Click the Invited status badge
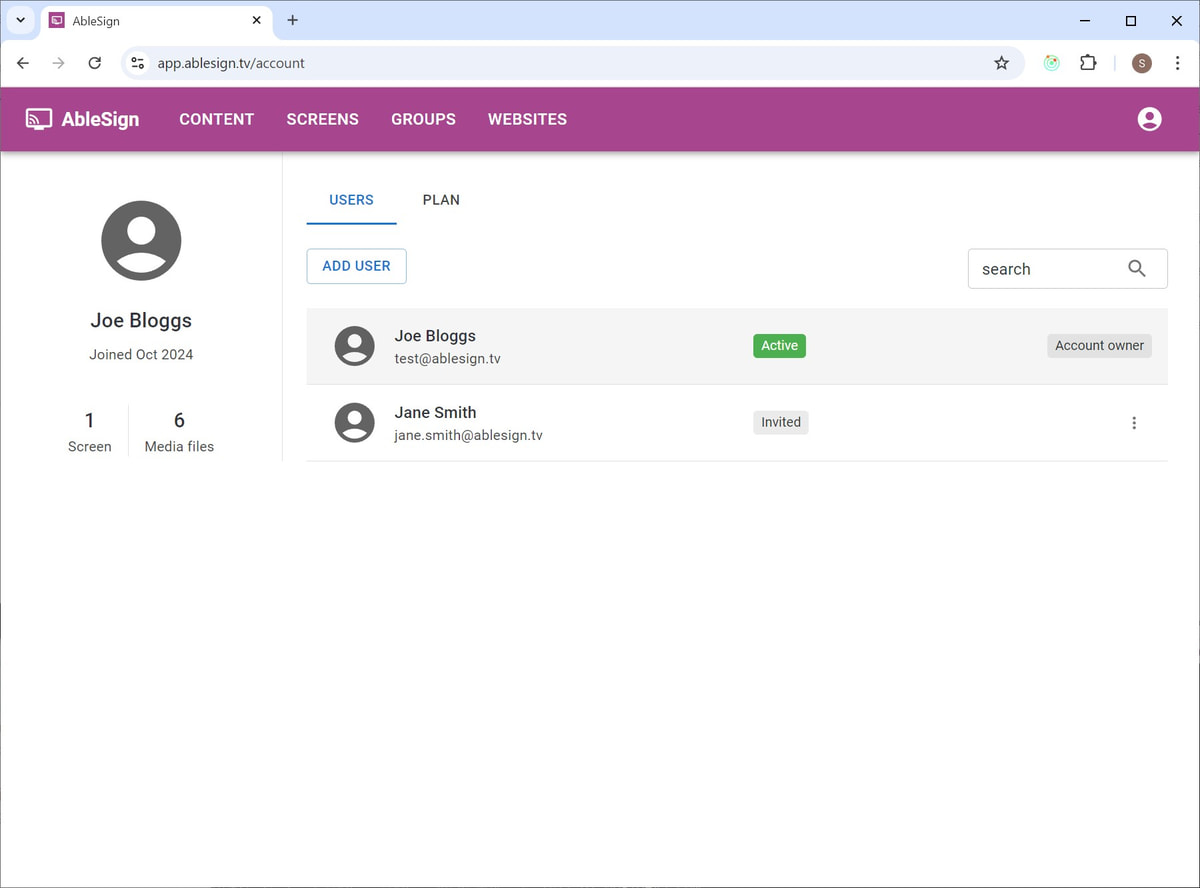 click(780, 422)
